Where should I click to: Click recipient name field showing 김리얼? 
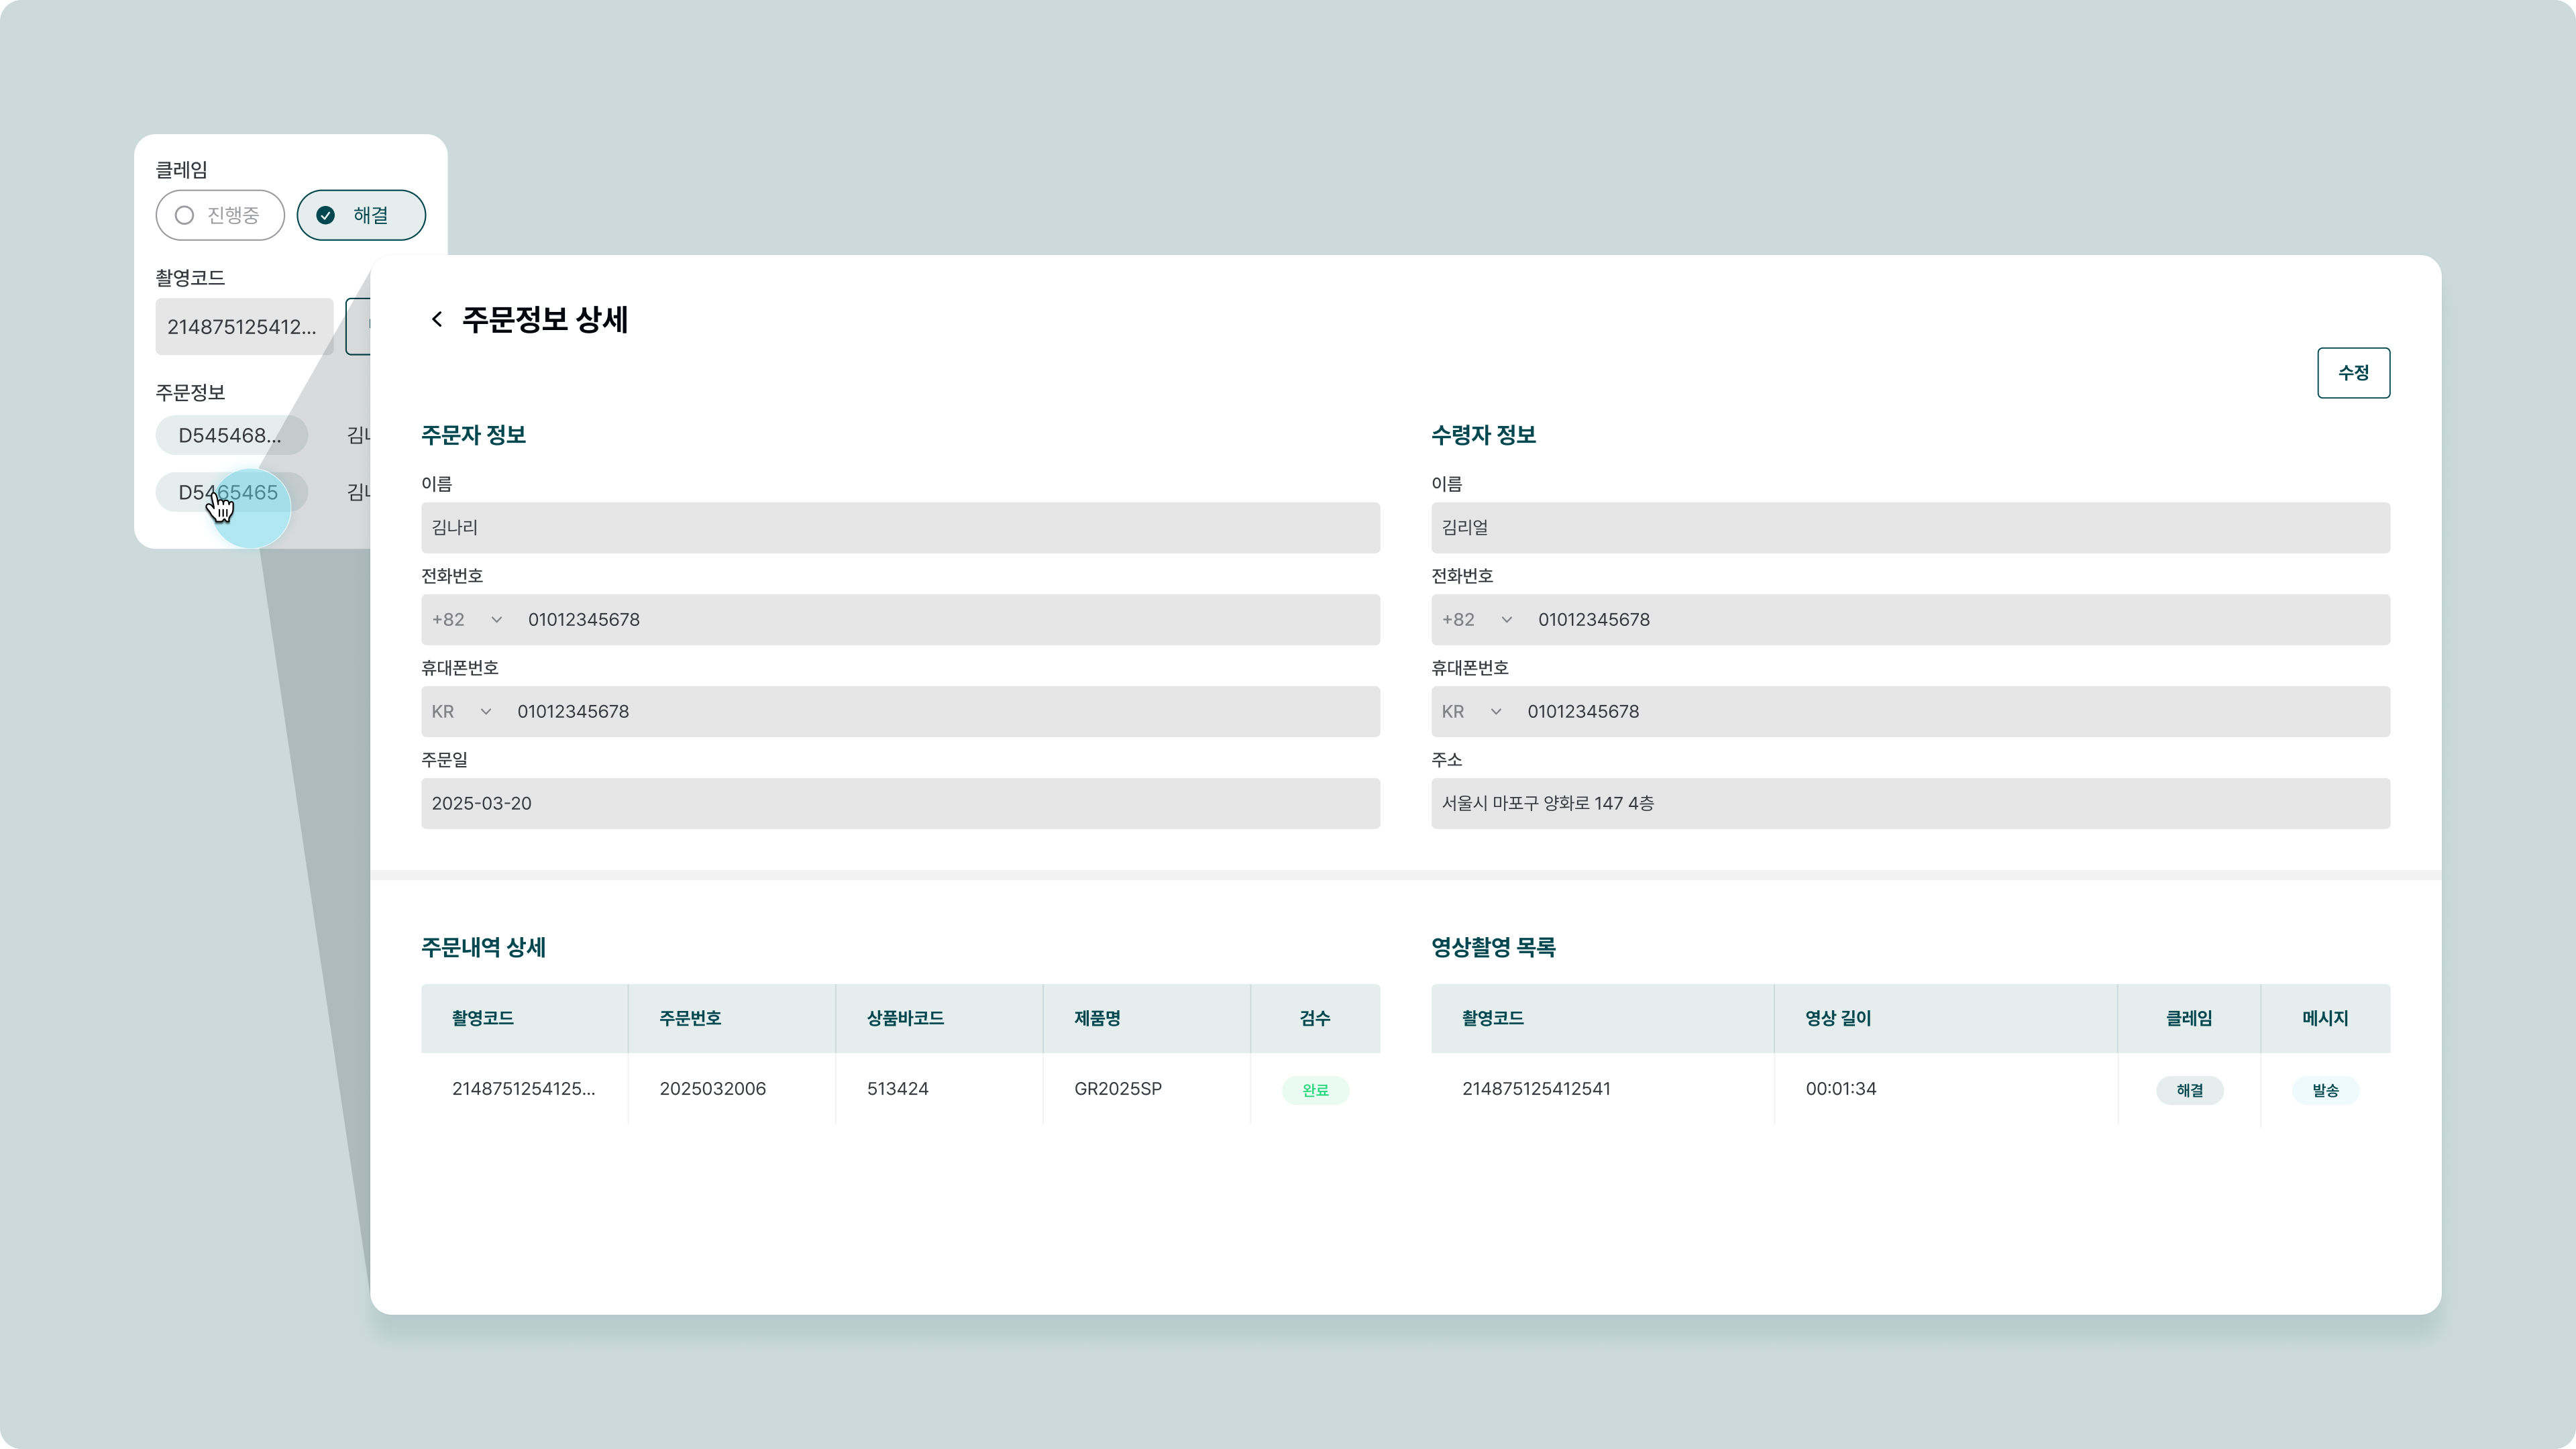pyautogui.click(x=1910, y=528)
